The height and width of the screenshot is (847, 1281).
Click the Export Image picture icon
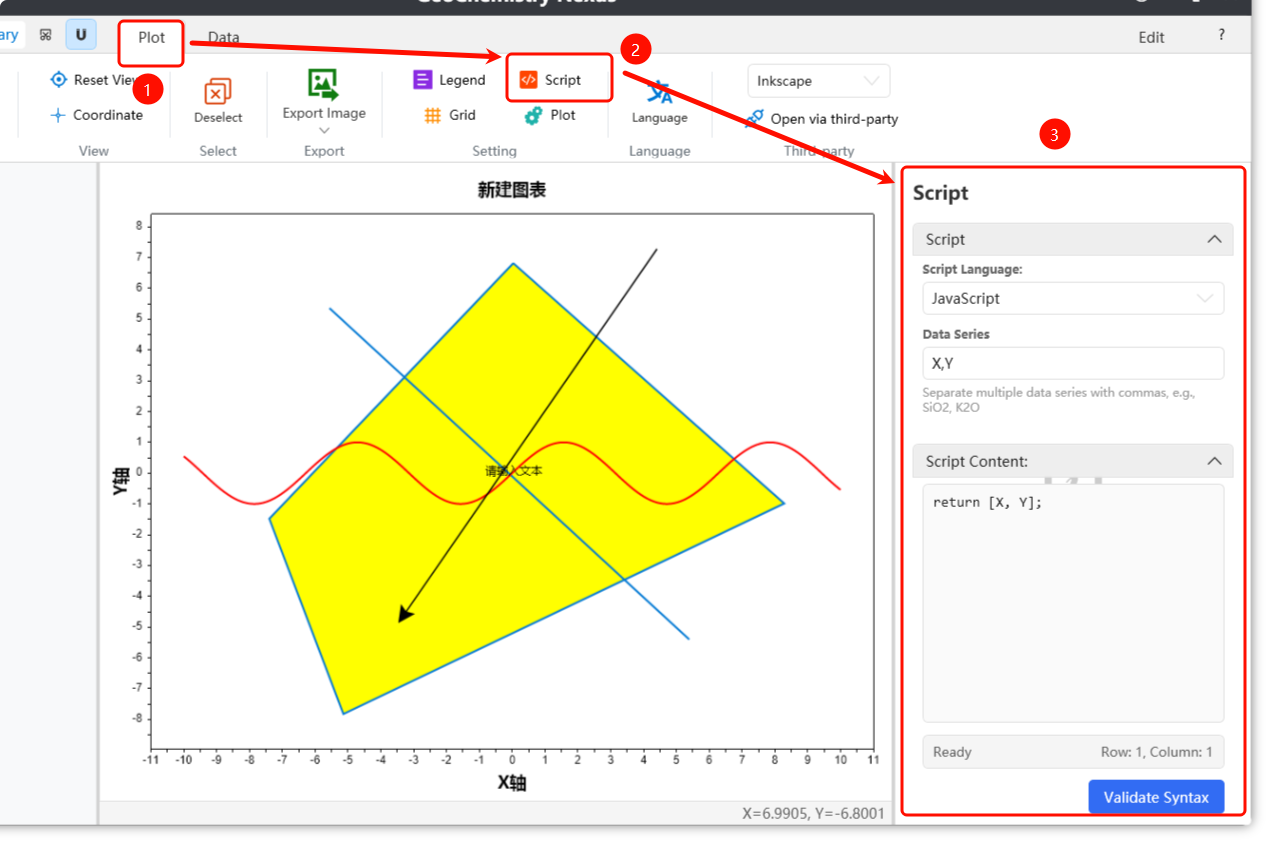323,84
